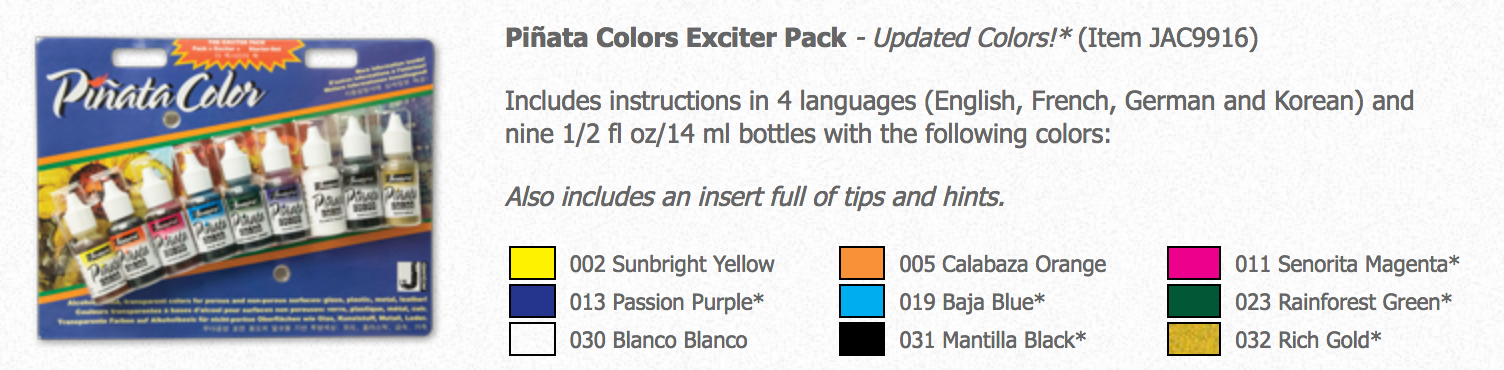Choose the Senorita Magenta color swatch
1504x370 pixels.
pos(1194,264)
